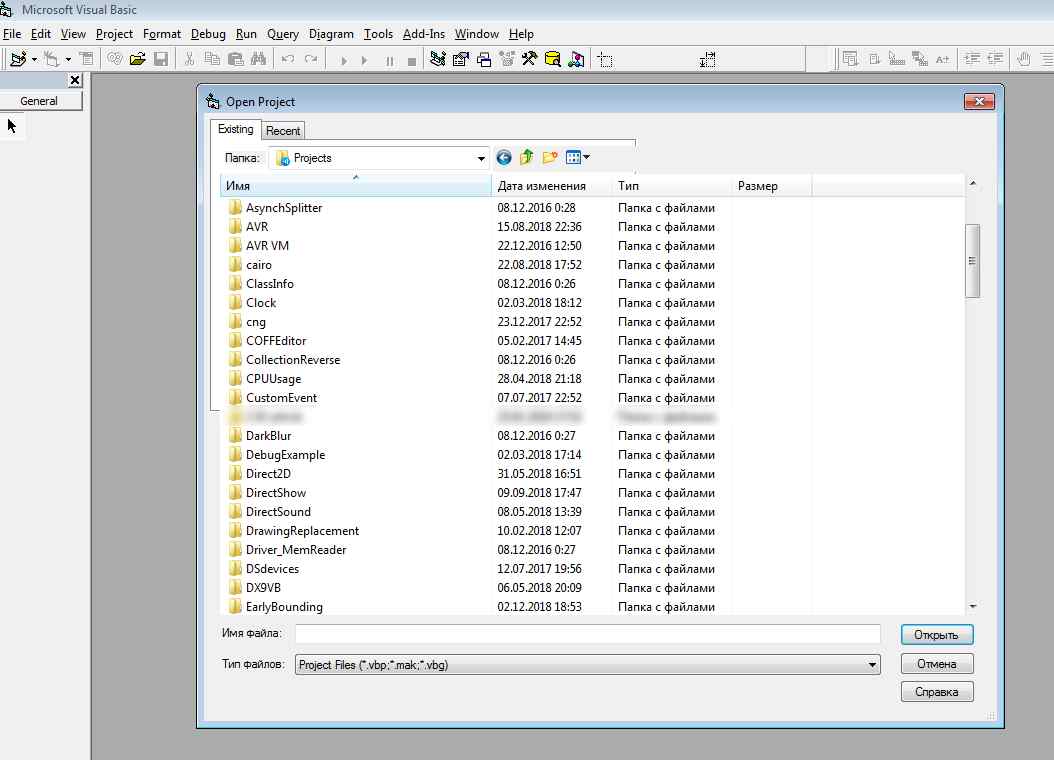
Task: Go back using the blue arrow in Open Project
Action: pyautogui.click(x=503, y=157)
